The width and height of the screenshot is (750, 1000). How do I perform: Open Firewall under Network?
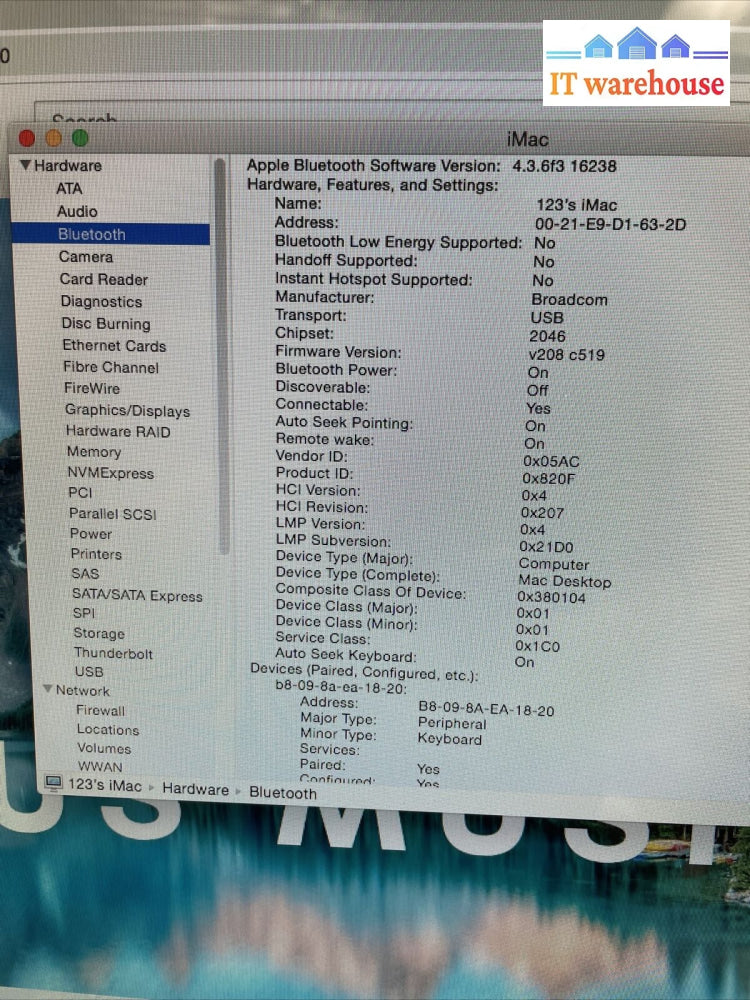tap(100, 711)
